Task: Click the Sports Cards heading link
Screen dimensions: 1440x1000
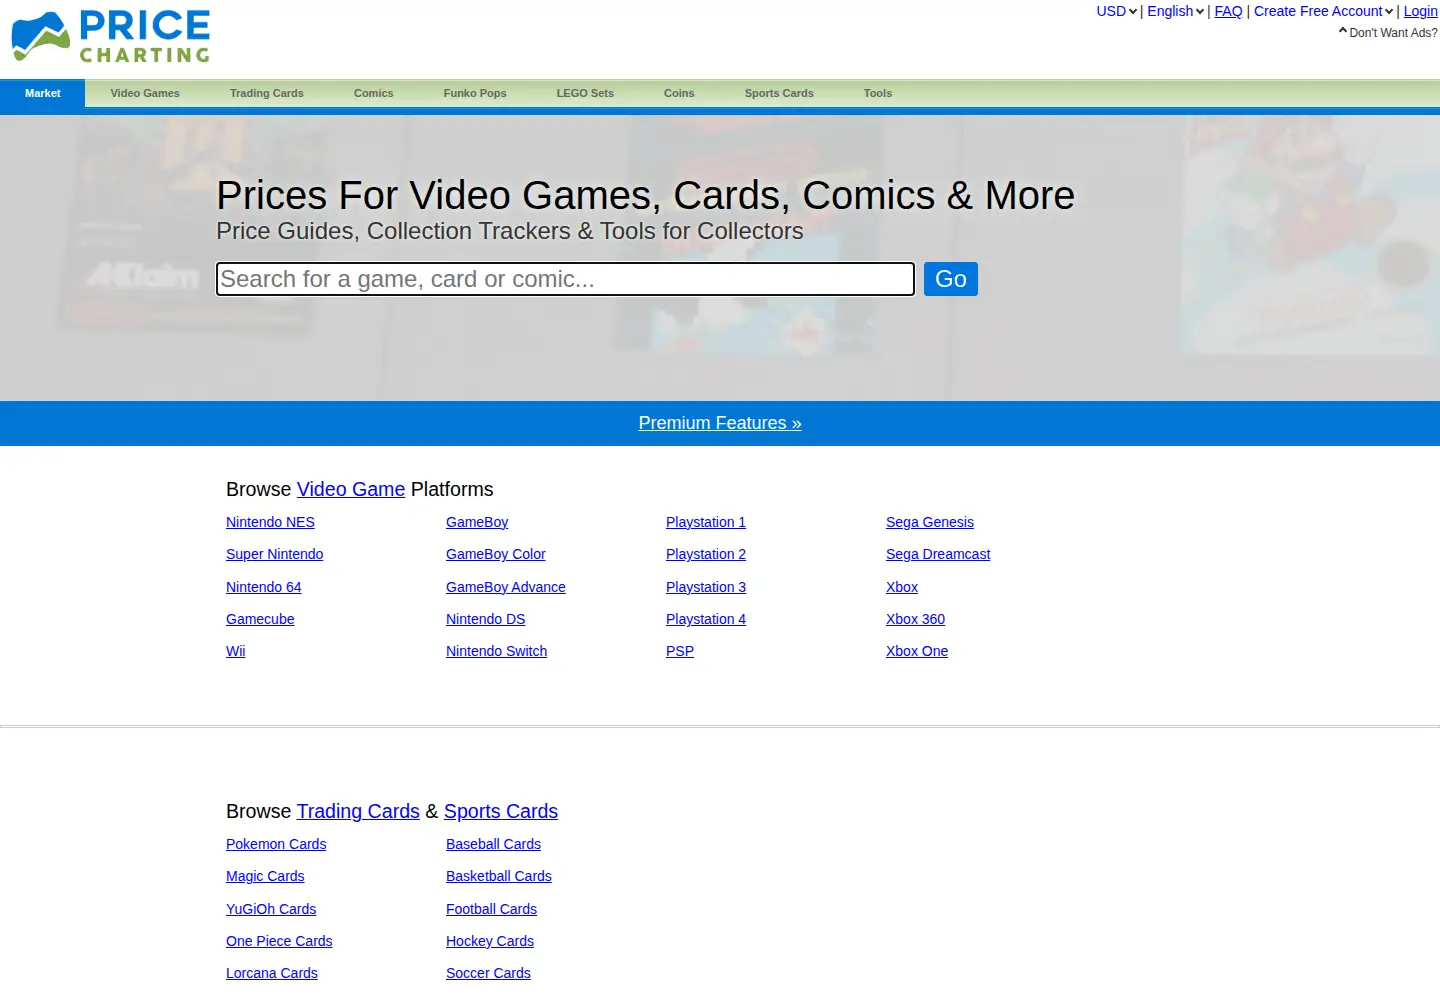Action: [x=501, y=811]
